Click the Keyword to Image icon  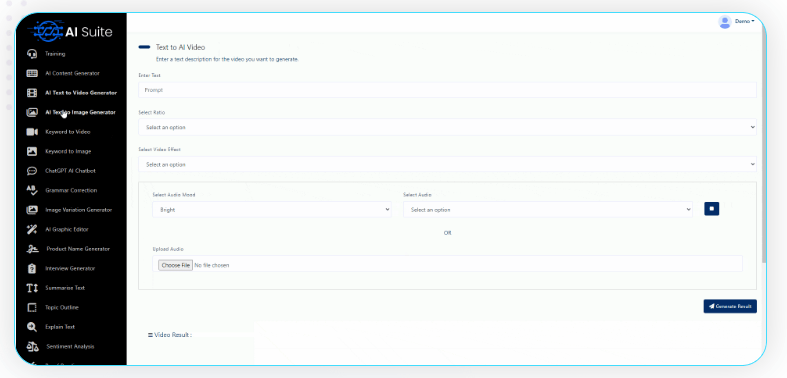click(32, 151)
